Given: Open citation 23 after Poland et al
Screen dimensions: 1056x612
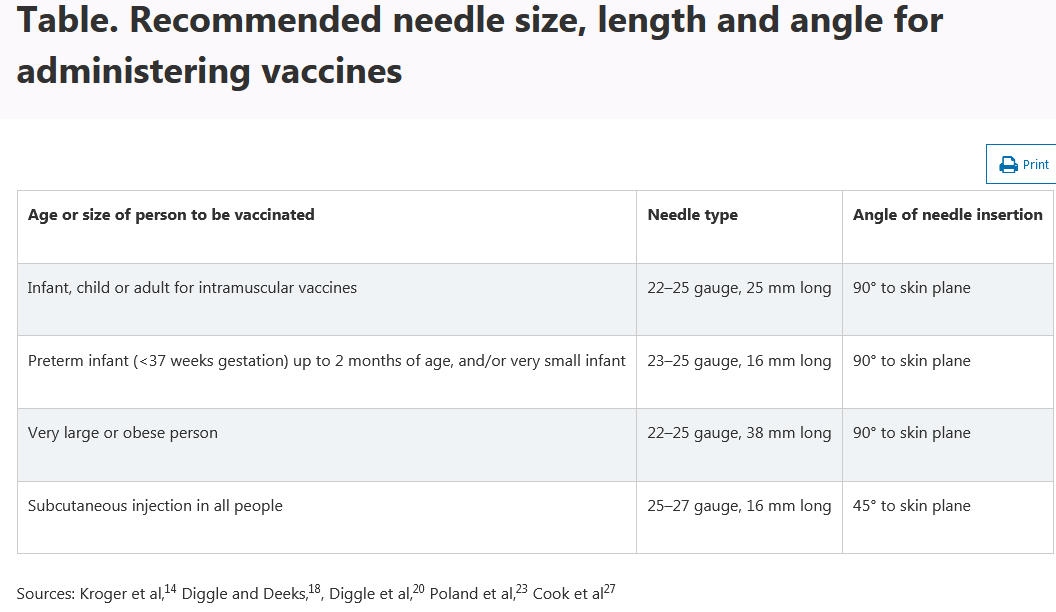Looking at the screenshot, I should click(522, 589).
